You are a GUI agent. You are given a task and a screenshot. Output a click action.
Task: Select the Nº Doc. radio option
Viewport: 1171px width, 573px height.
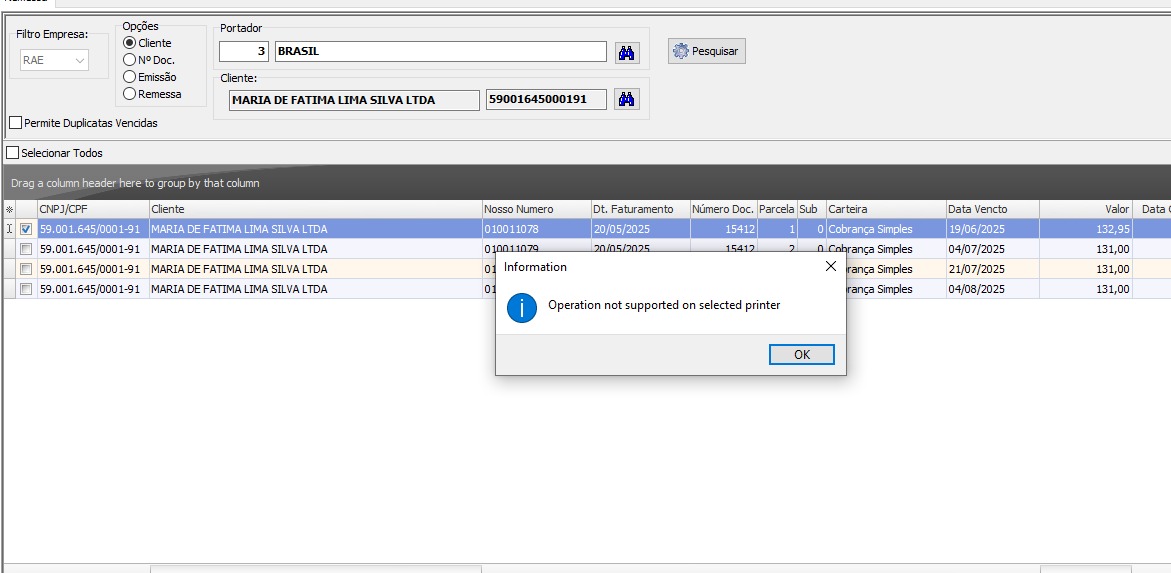130,60
